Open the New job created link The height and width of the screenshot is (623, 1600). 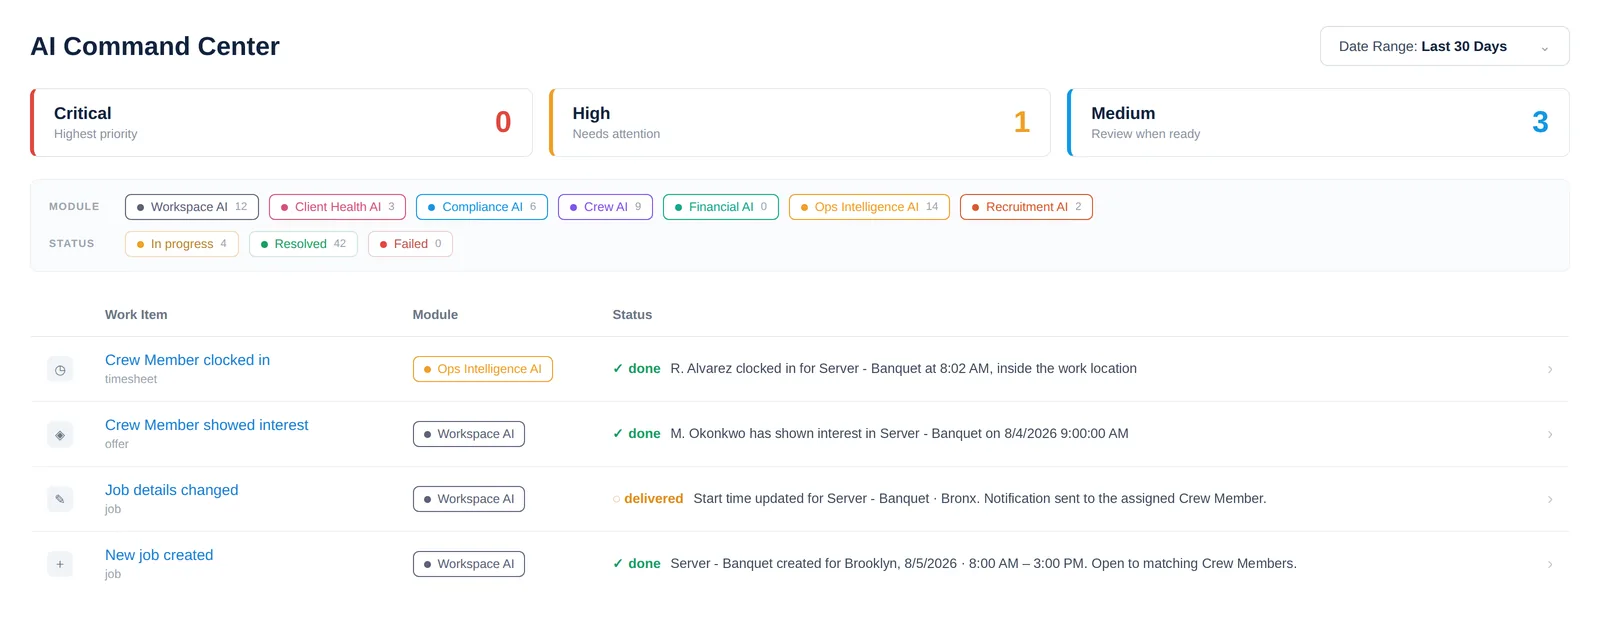pos(159,555)
